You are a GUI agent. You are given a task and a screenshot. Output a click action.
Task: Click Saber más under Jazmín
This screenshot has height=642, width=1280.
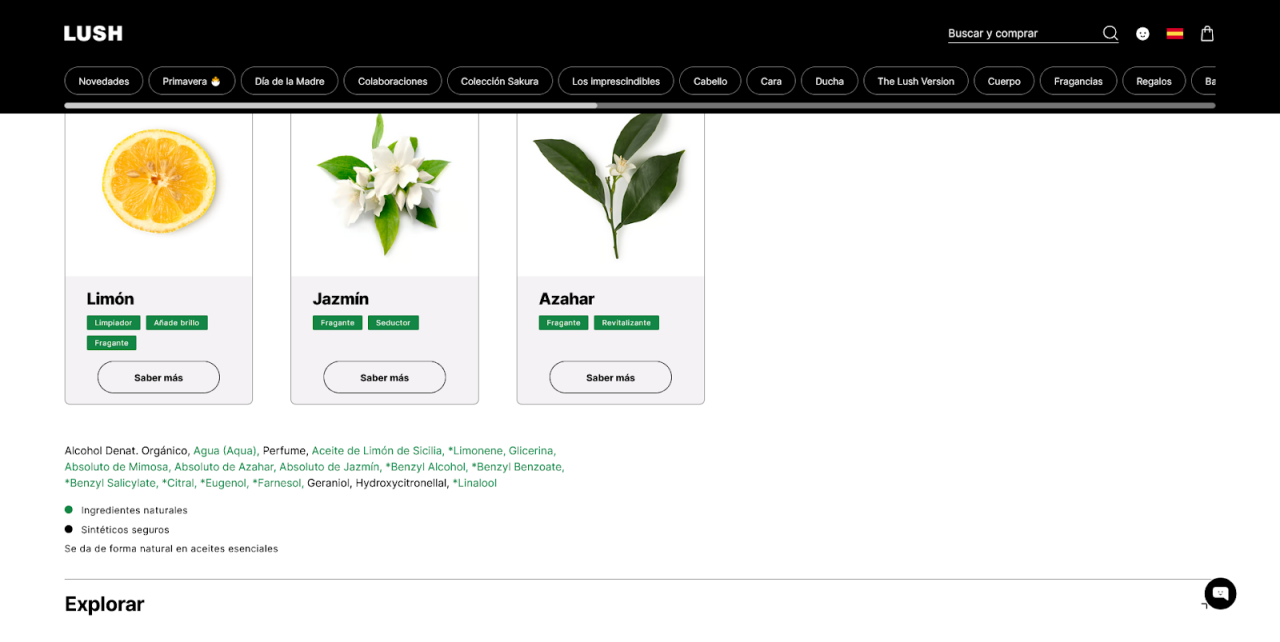point(384,377)
